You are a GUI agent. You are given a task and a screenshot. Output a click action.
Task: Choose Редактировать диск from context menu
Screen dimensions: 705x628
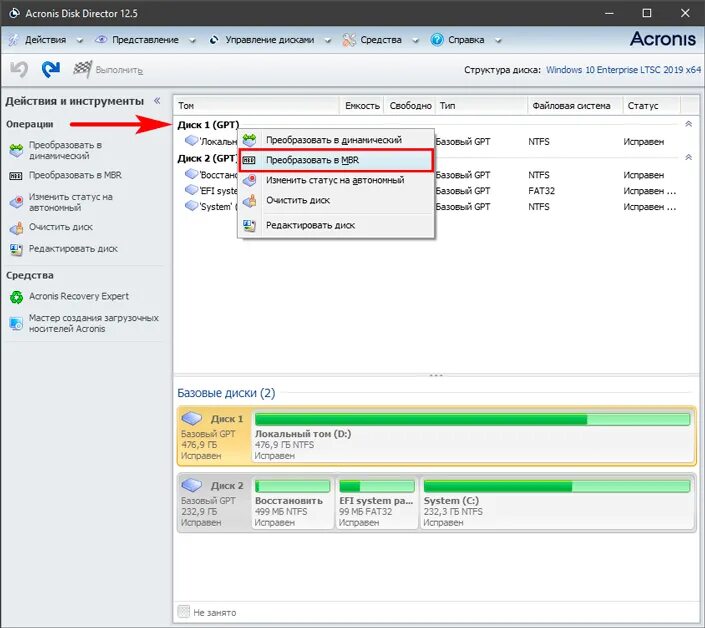tap(336, 225)
